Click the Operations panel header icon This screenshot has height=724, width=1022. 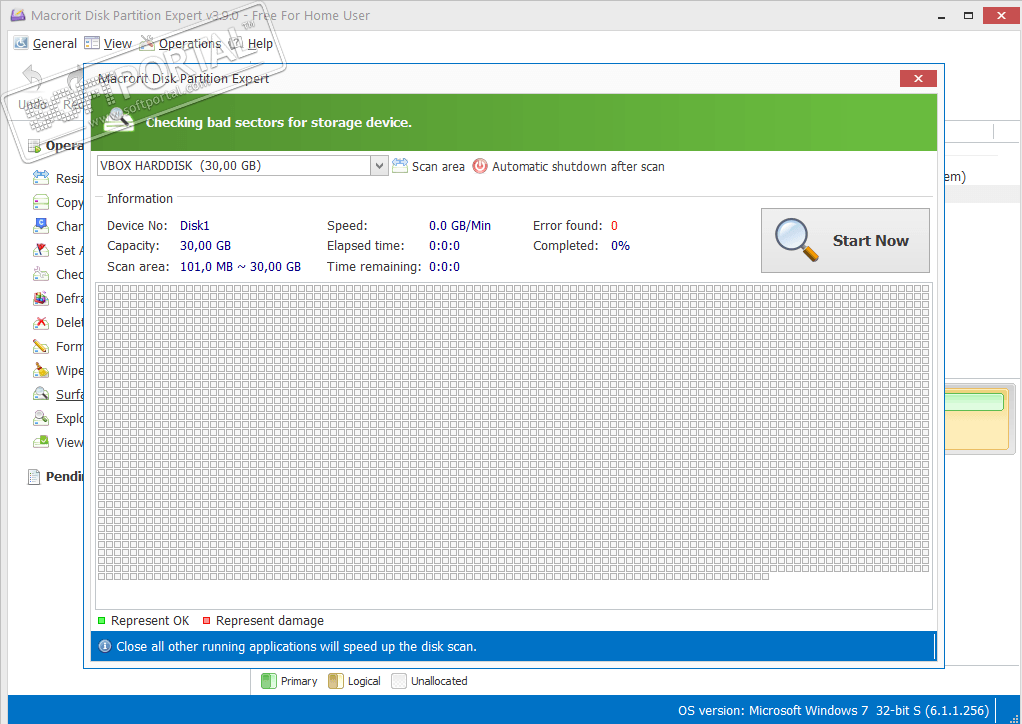pos(34,145)
